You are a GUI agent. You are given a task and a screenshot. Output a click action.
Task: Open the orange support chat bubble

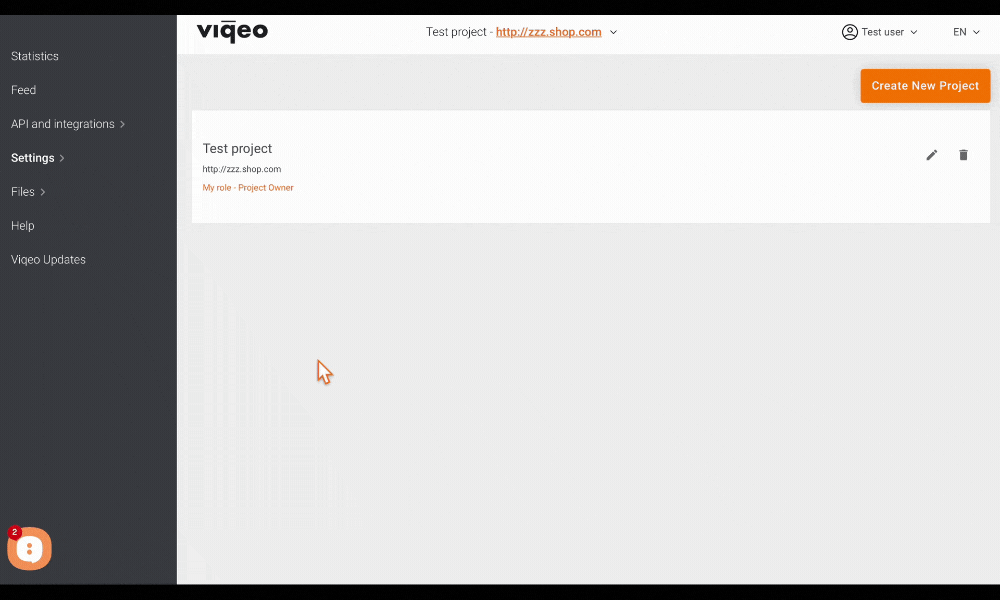coord(29,548)
